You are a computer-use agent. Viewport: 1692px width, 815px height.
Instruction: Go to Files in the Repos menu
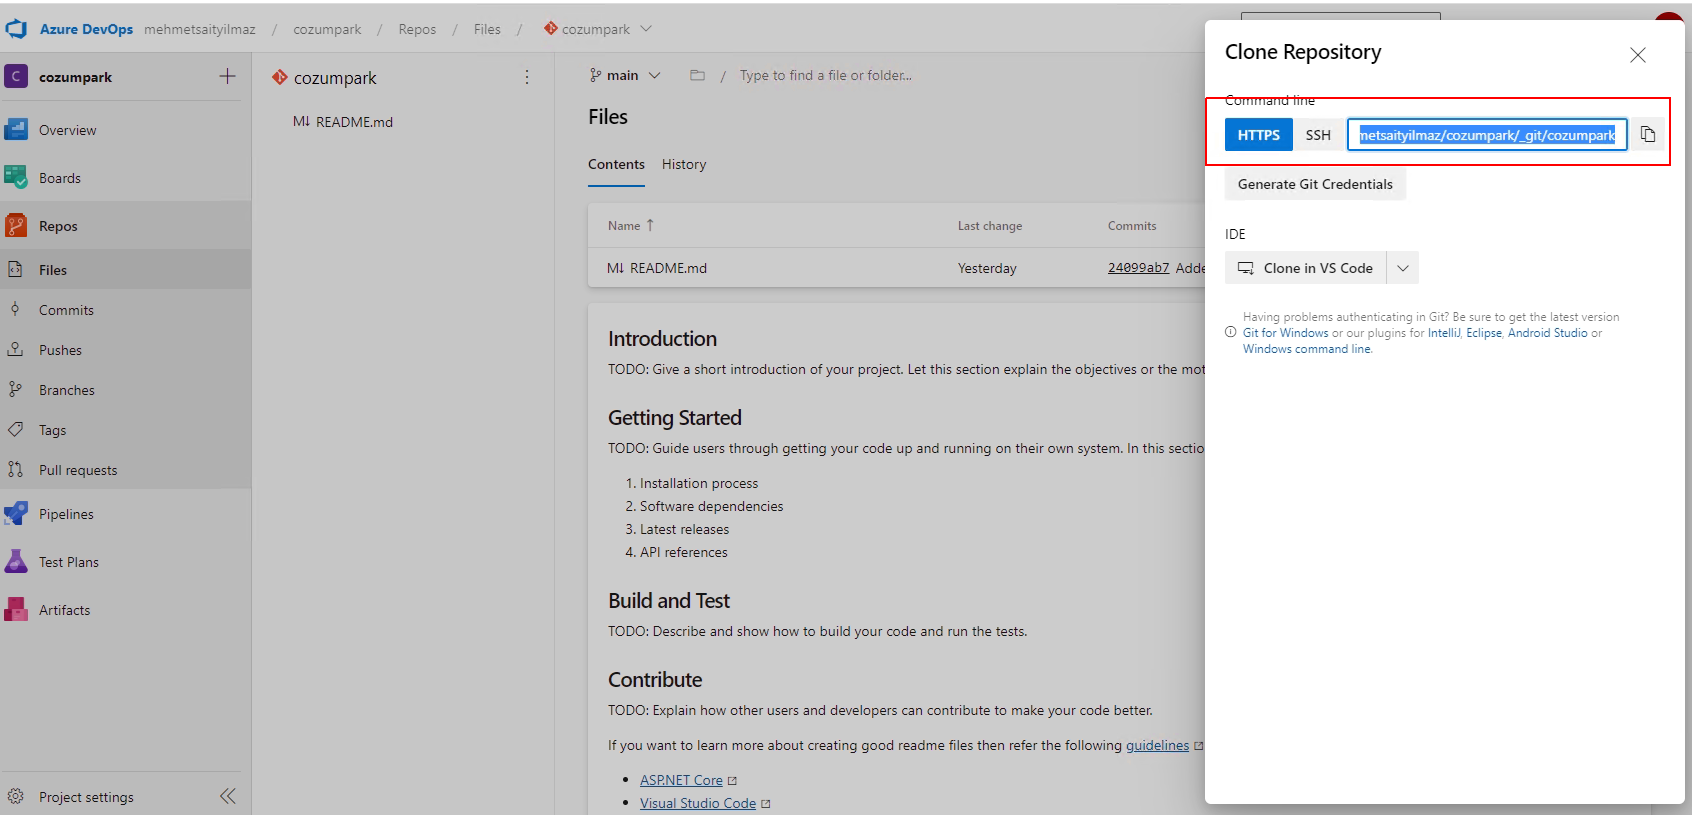pyautogui.click(x=53, y=270)
